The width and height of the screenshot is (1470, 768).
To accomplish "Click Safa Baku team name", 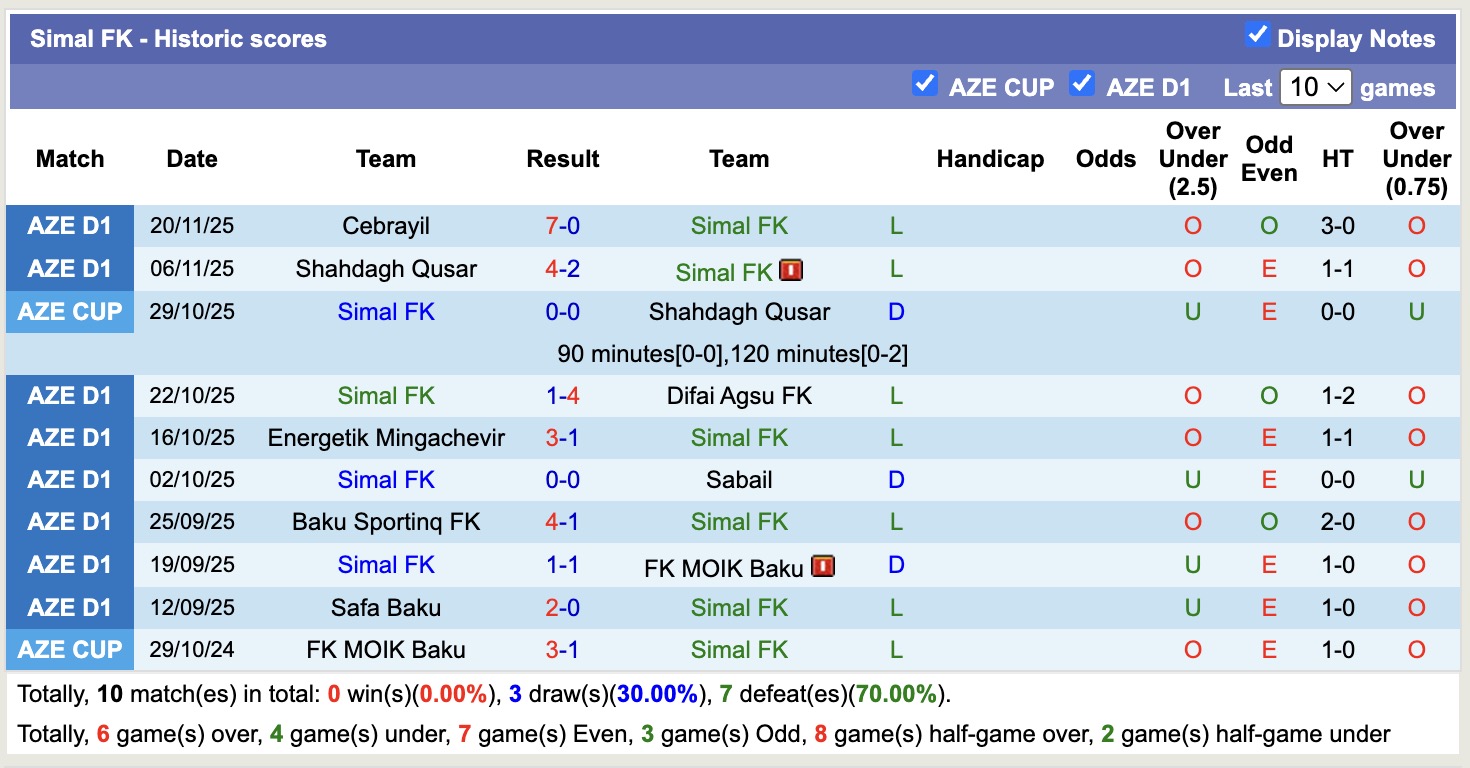I will [x=386, y=608].
